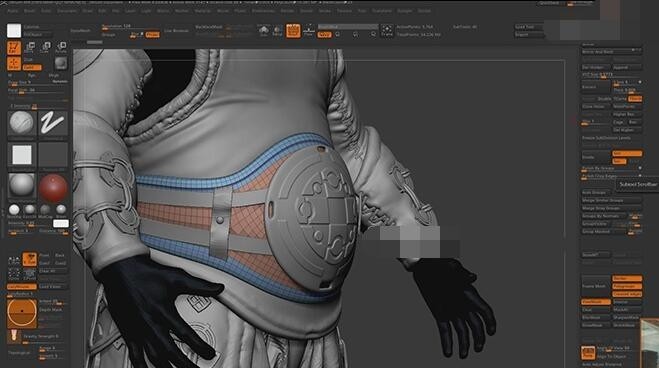659x368 pixels.
Task: Click the small white swatch under the materials
Action: pos(61,223)
